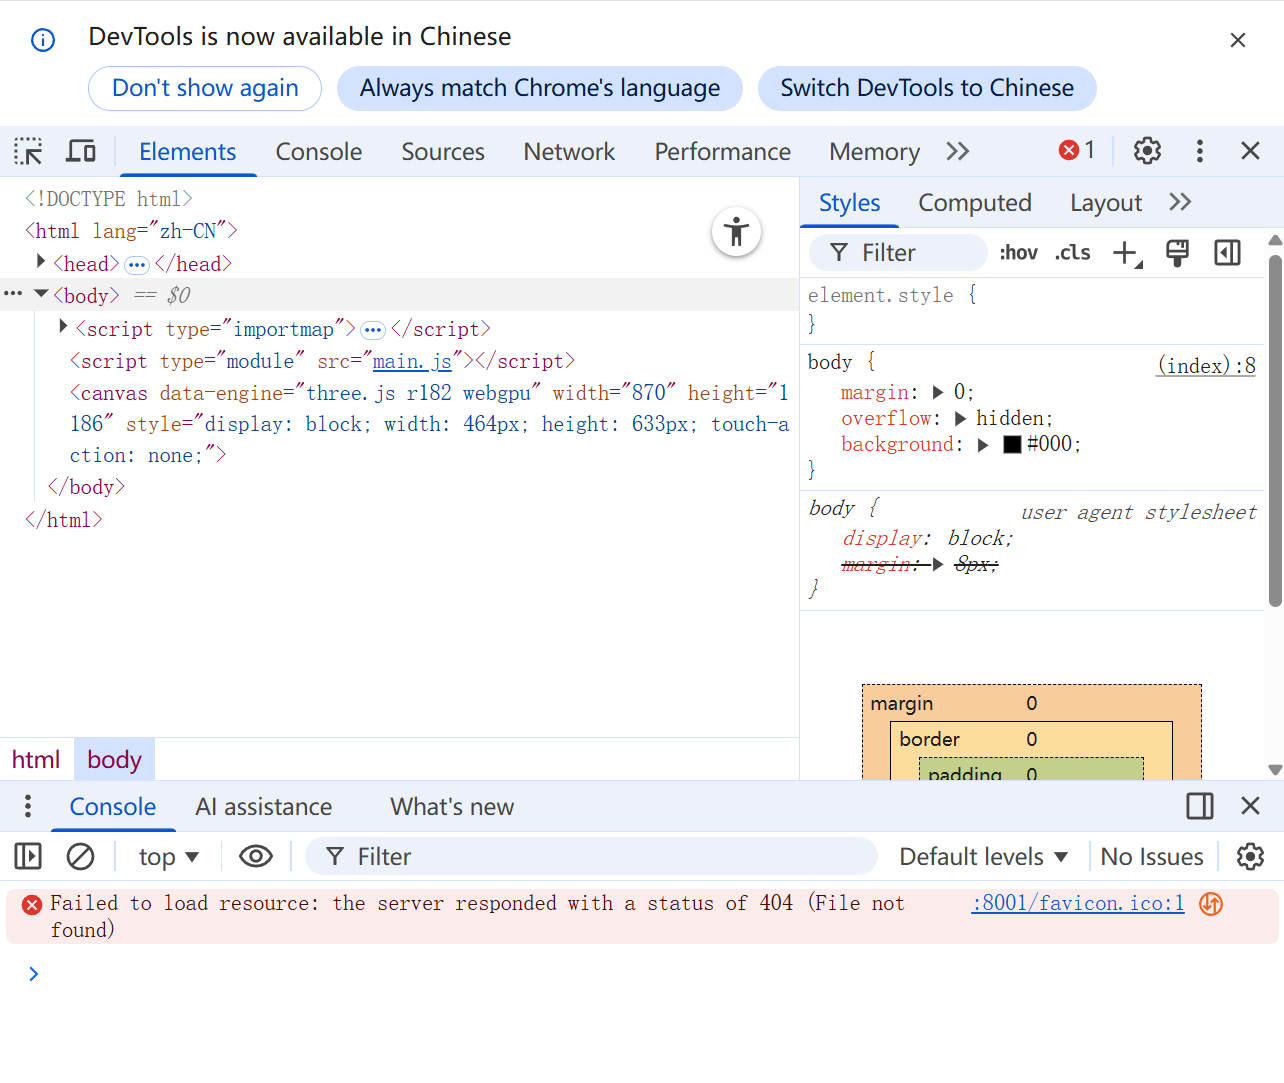Toggle the drawer split view icon

[1200, 806]
